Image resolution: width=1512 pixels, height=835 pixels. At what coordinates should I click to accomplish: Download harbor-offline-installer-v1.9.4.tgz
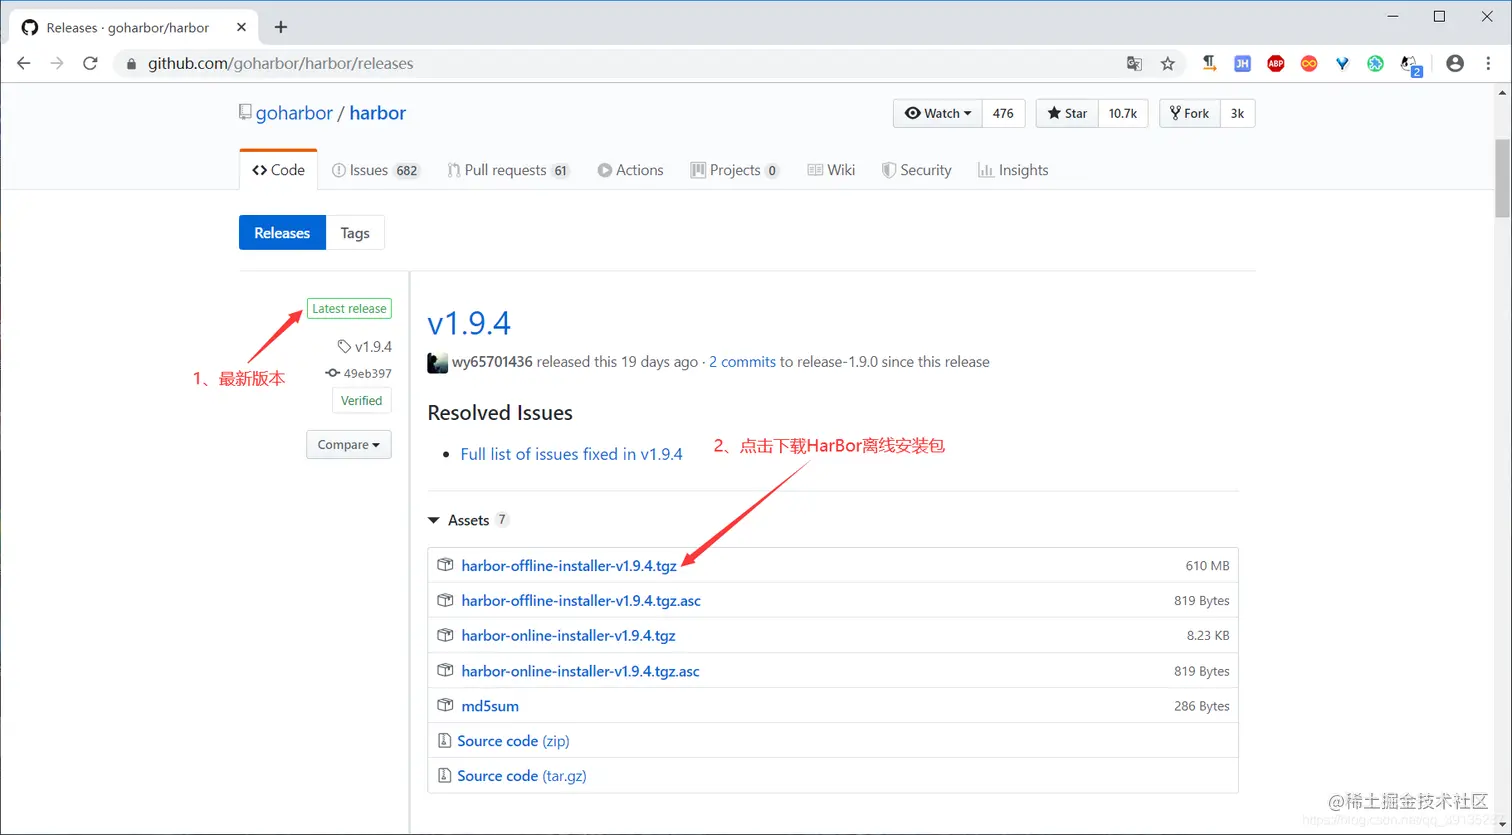[569, 565]
